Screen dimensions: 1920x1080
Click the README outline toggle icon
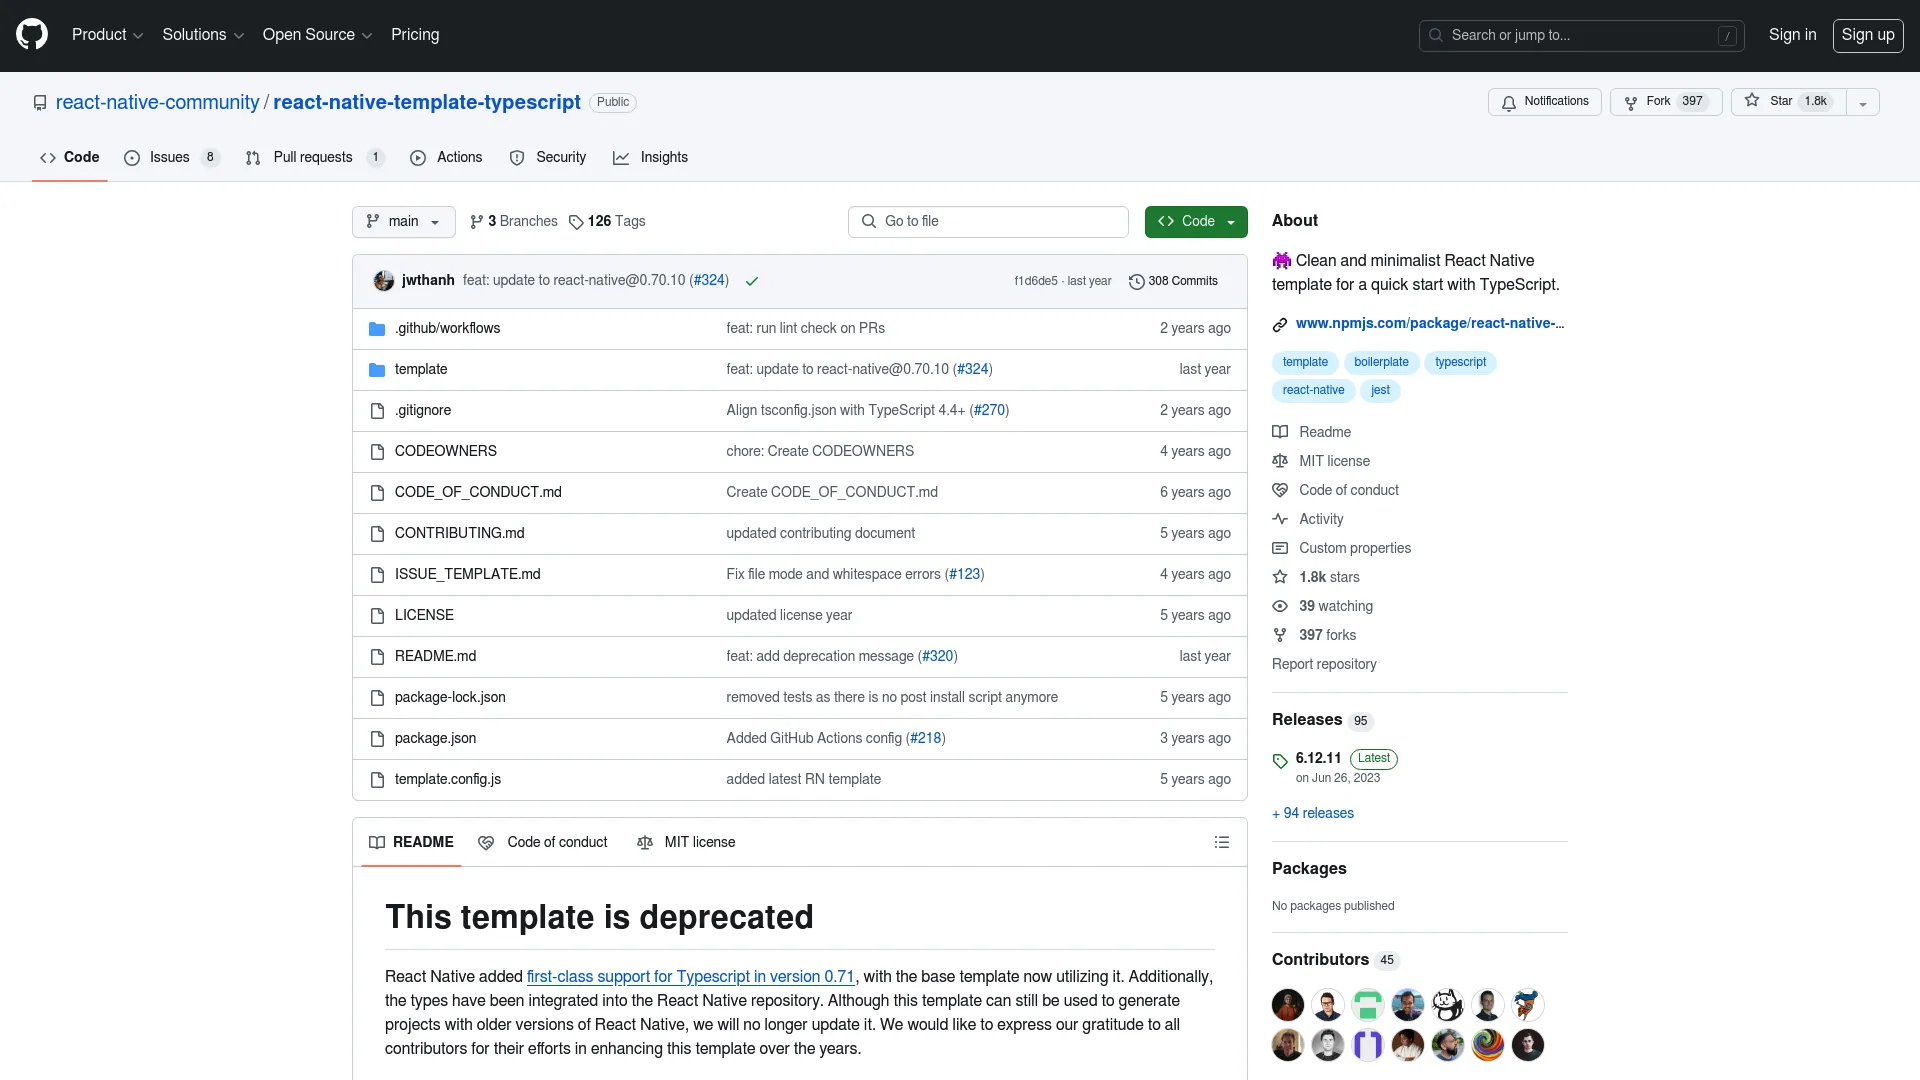click(1221, 841)
